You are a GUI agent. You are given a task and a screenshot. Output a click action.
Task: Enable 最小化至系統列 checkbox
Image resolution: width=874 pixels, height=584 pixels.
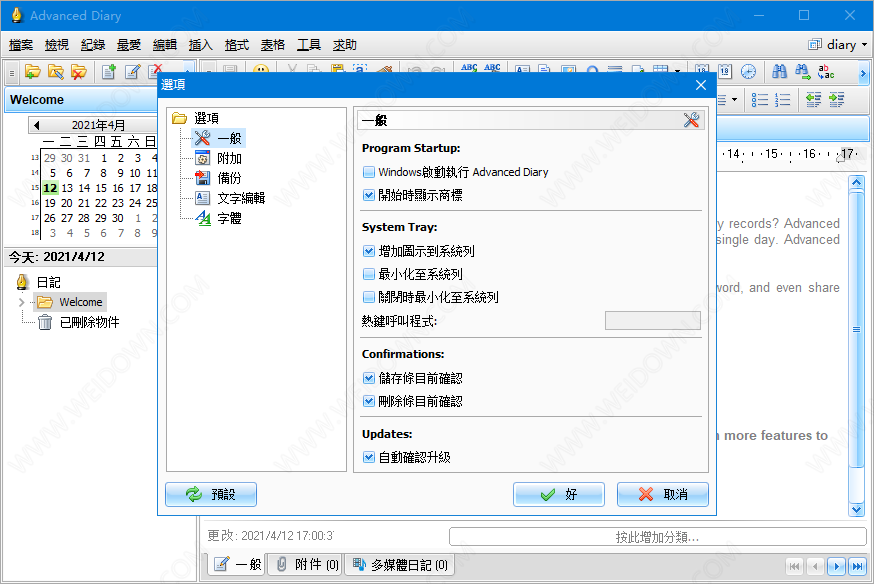pos(368,274)
